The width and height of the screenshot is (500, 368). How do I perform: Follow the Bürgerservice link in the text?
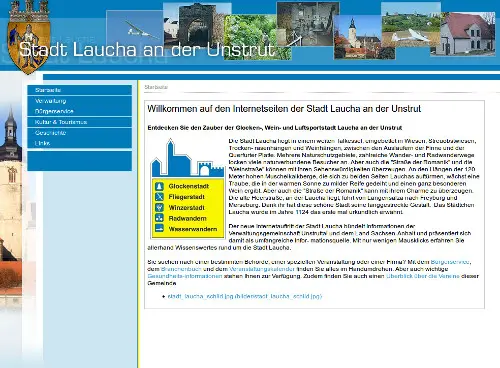point(450,262)
